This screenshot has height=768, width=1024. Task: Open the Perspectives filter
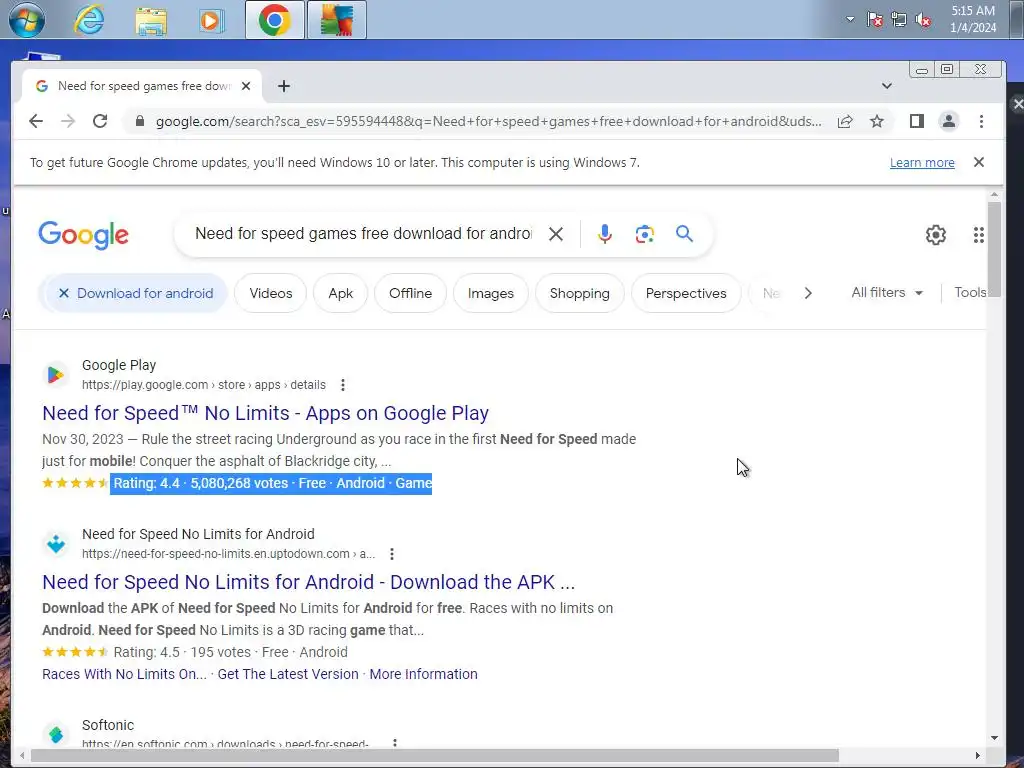[x=686, y=293]
